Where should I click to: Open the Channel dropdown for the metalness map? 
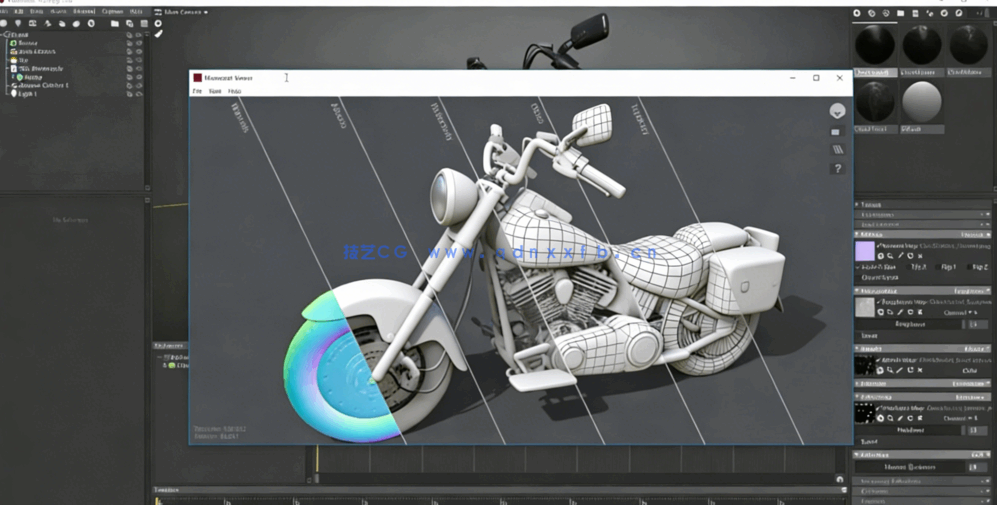coord(961,419)
